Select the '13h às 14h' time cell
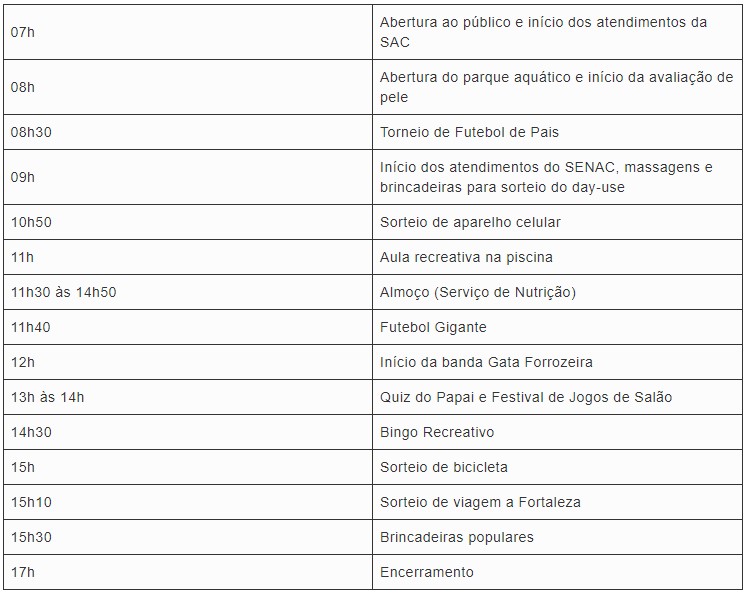This screenshot has height=594, width=747. click(x=48, y=397)
